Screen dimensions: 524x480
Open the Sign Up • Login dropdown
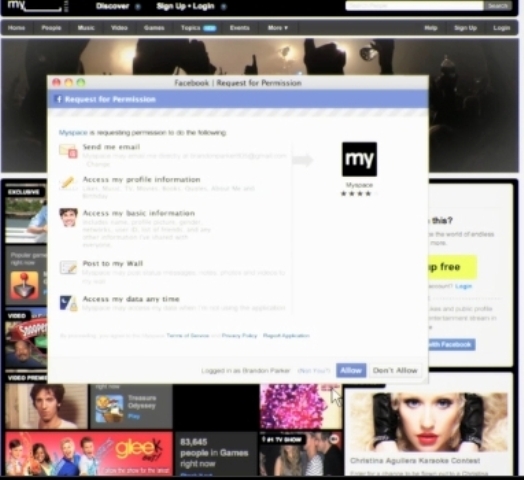coord(191,6)
